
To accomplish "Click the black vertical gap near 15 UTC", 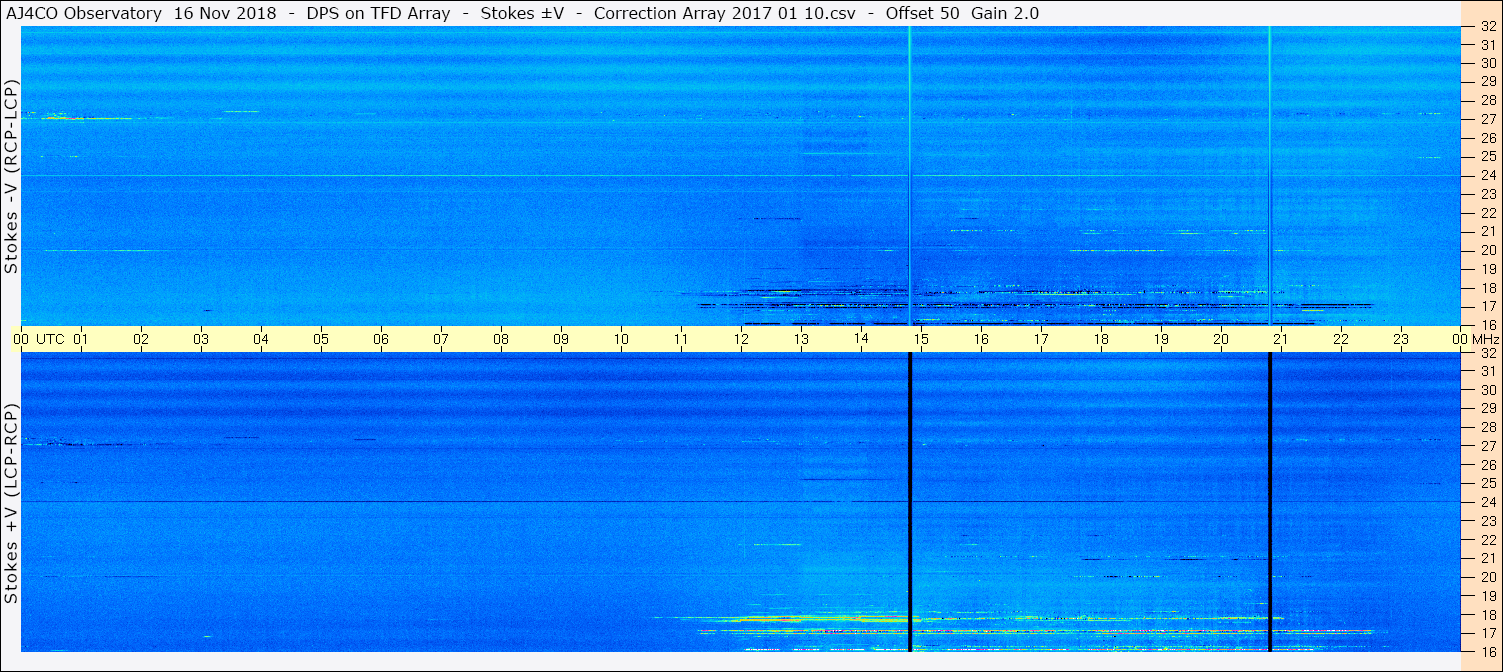I will (910, 502).
